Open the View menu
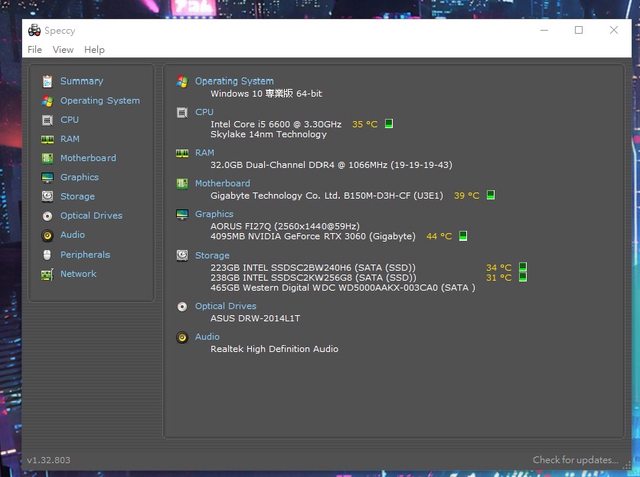The image size is (640, 477). (63, 50)
